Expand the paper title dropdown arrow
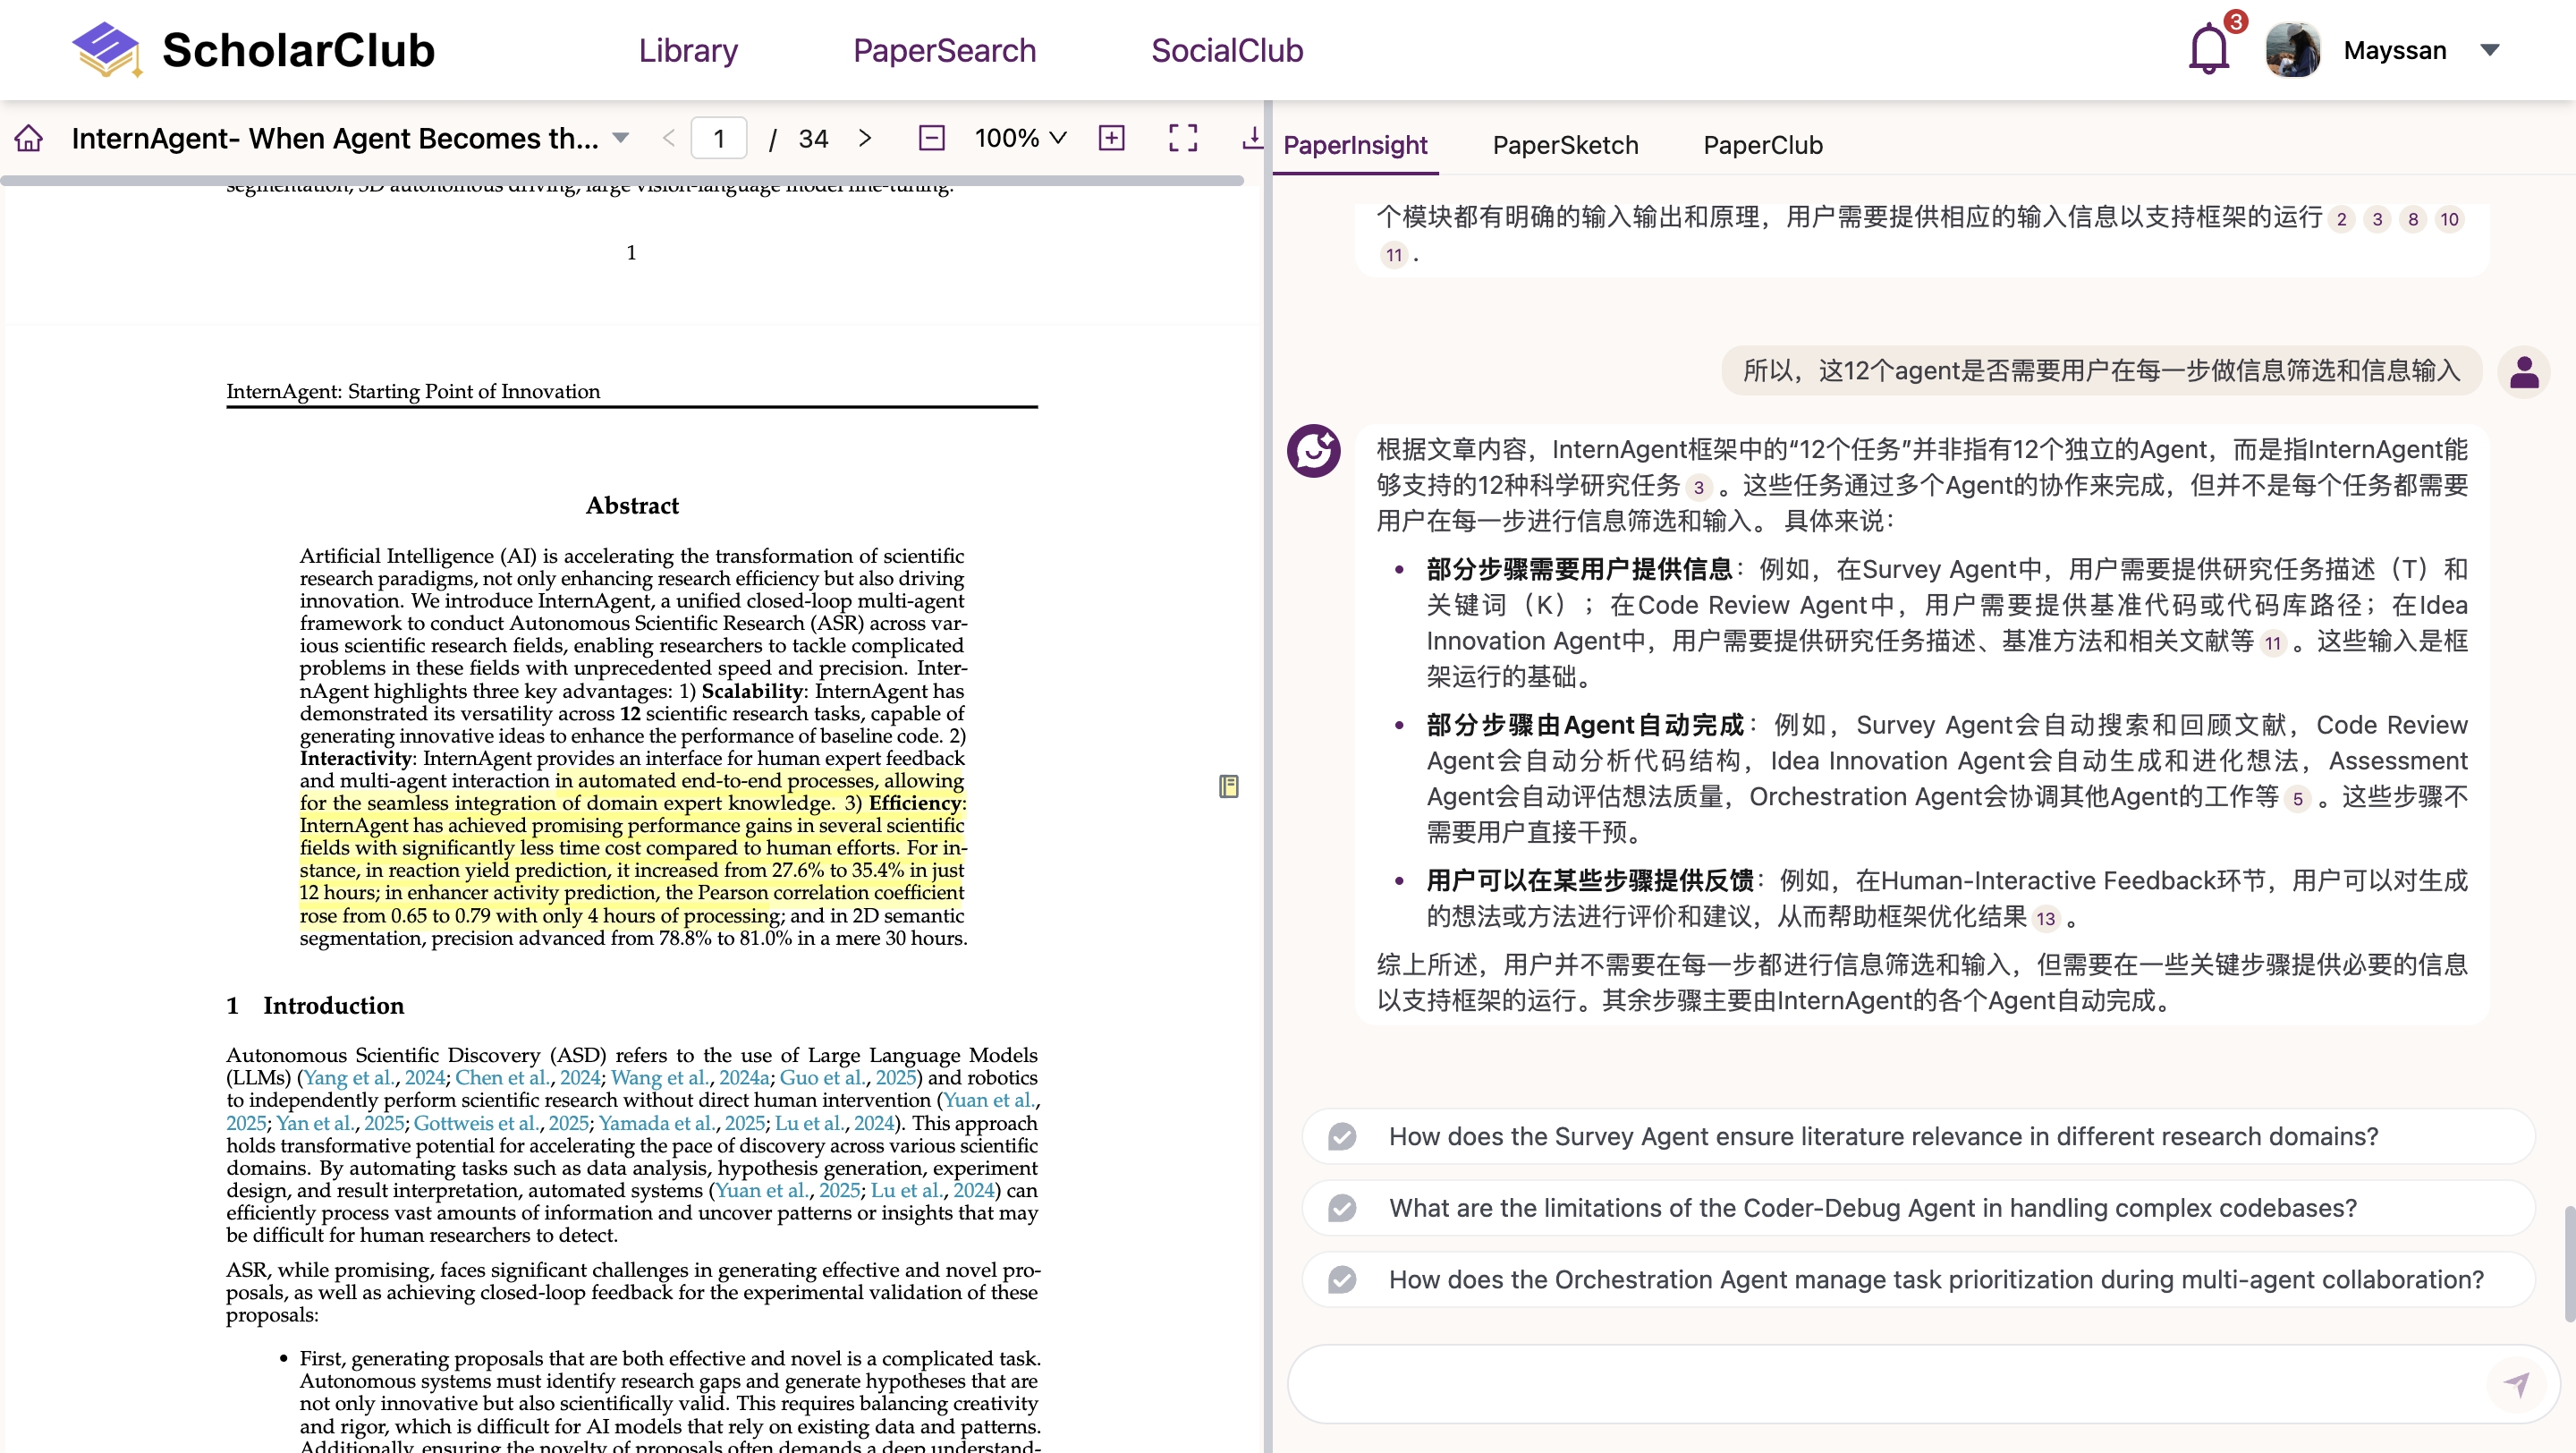Viewport: 2576px width, 1453px height. point(621,138)
